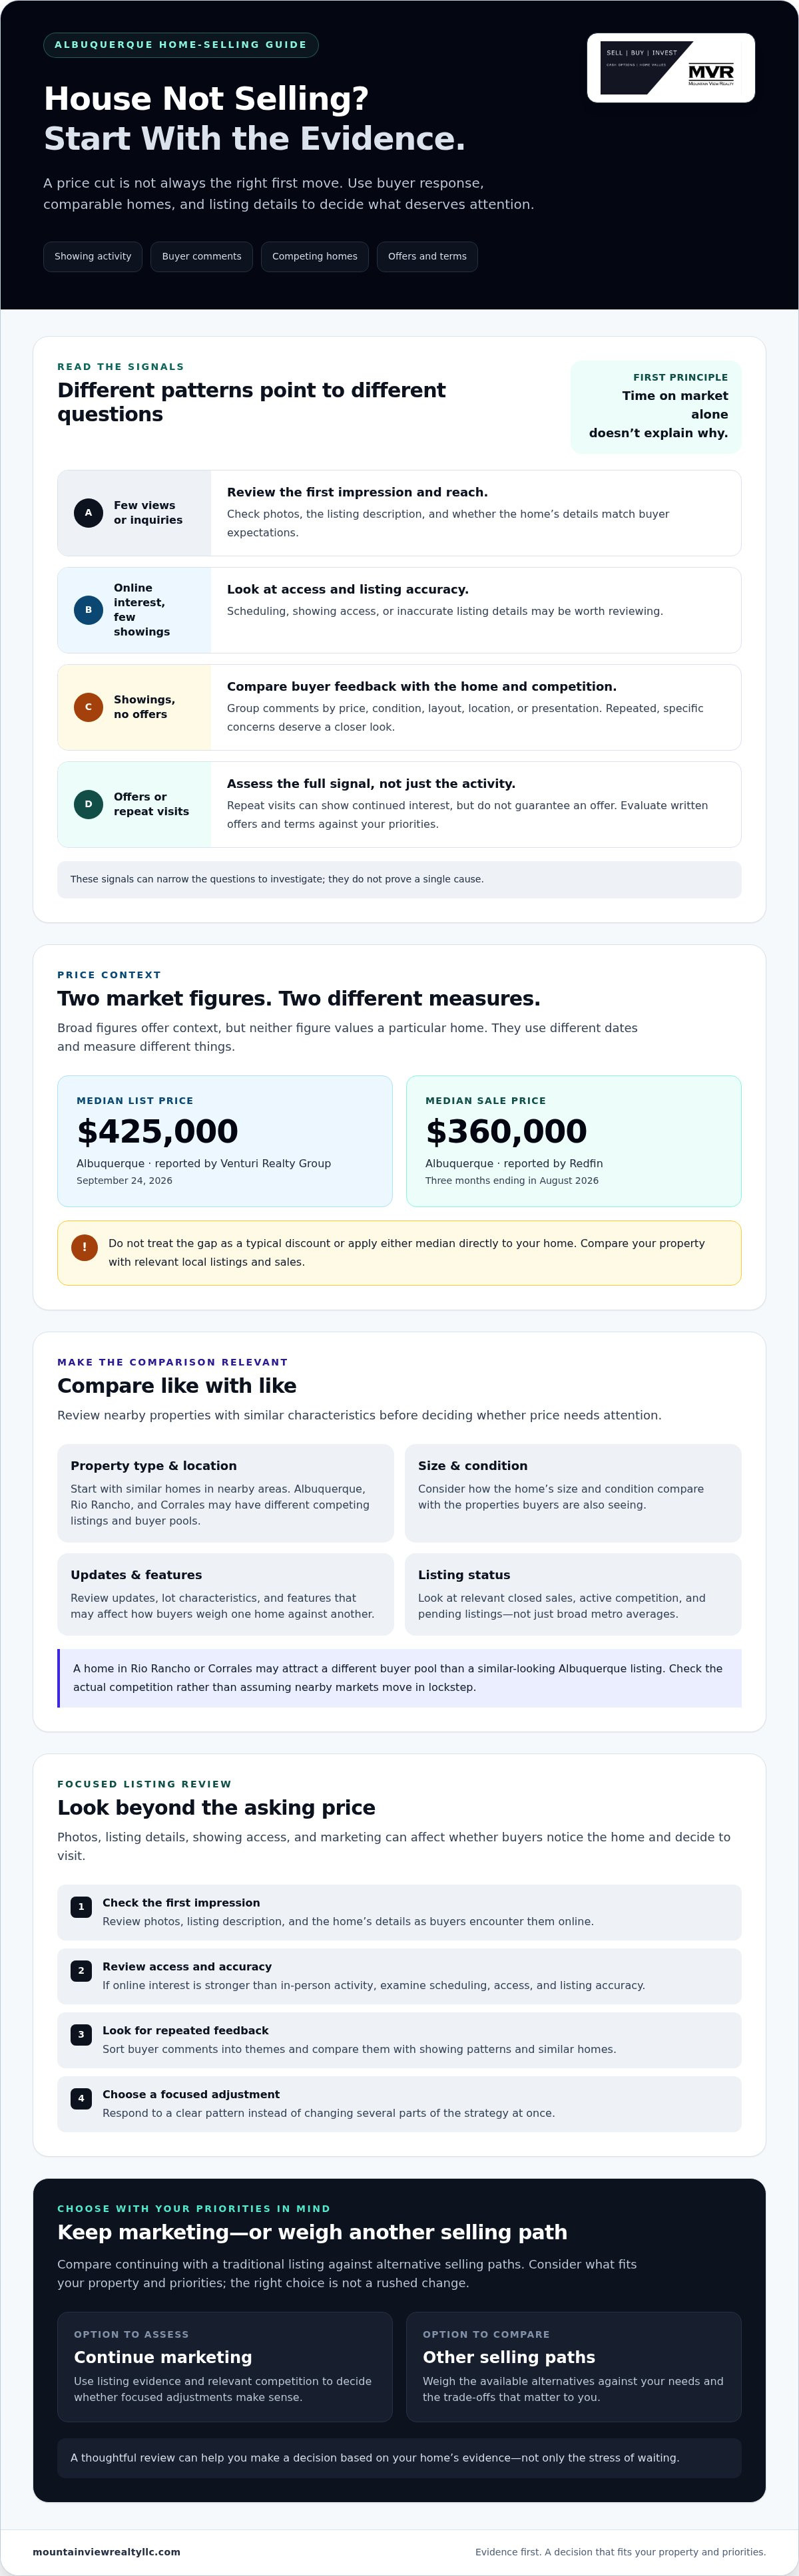Image resolution: width=799 pixels, height=2576 pixels.
Task: Select the Offers and terms tag
Action: pos(427,257)
